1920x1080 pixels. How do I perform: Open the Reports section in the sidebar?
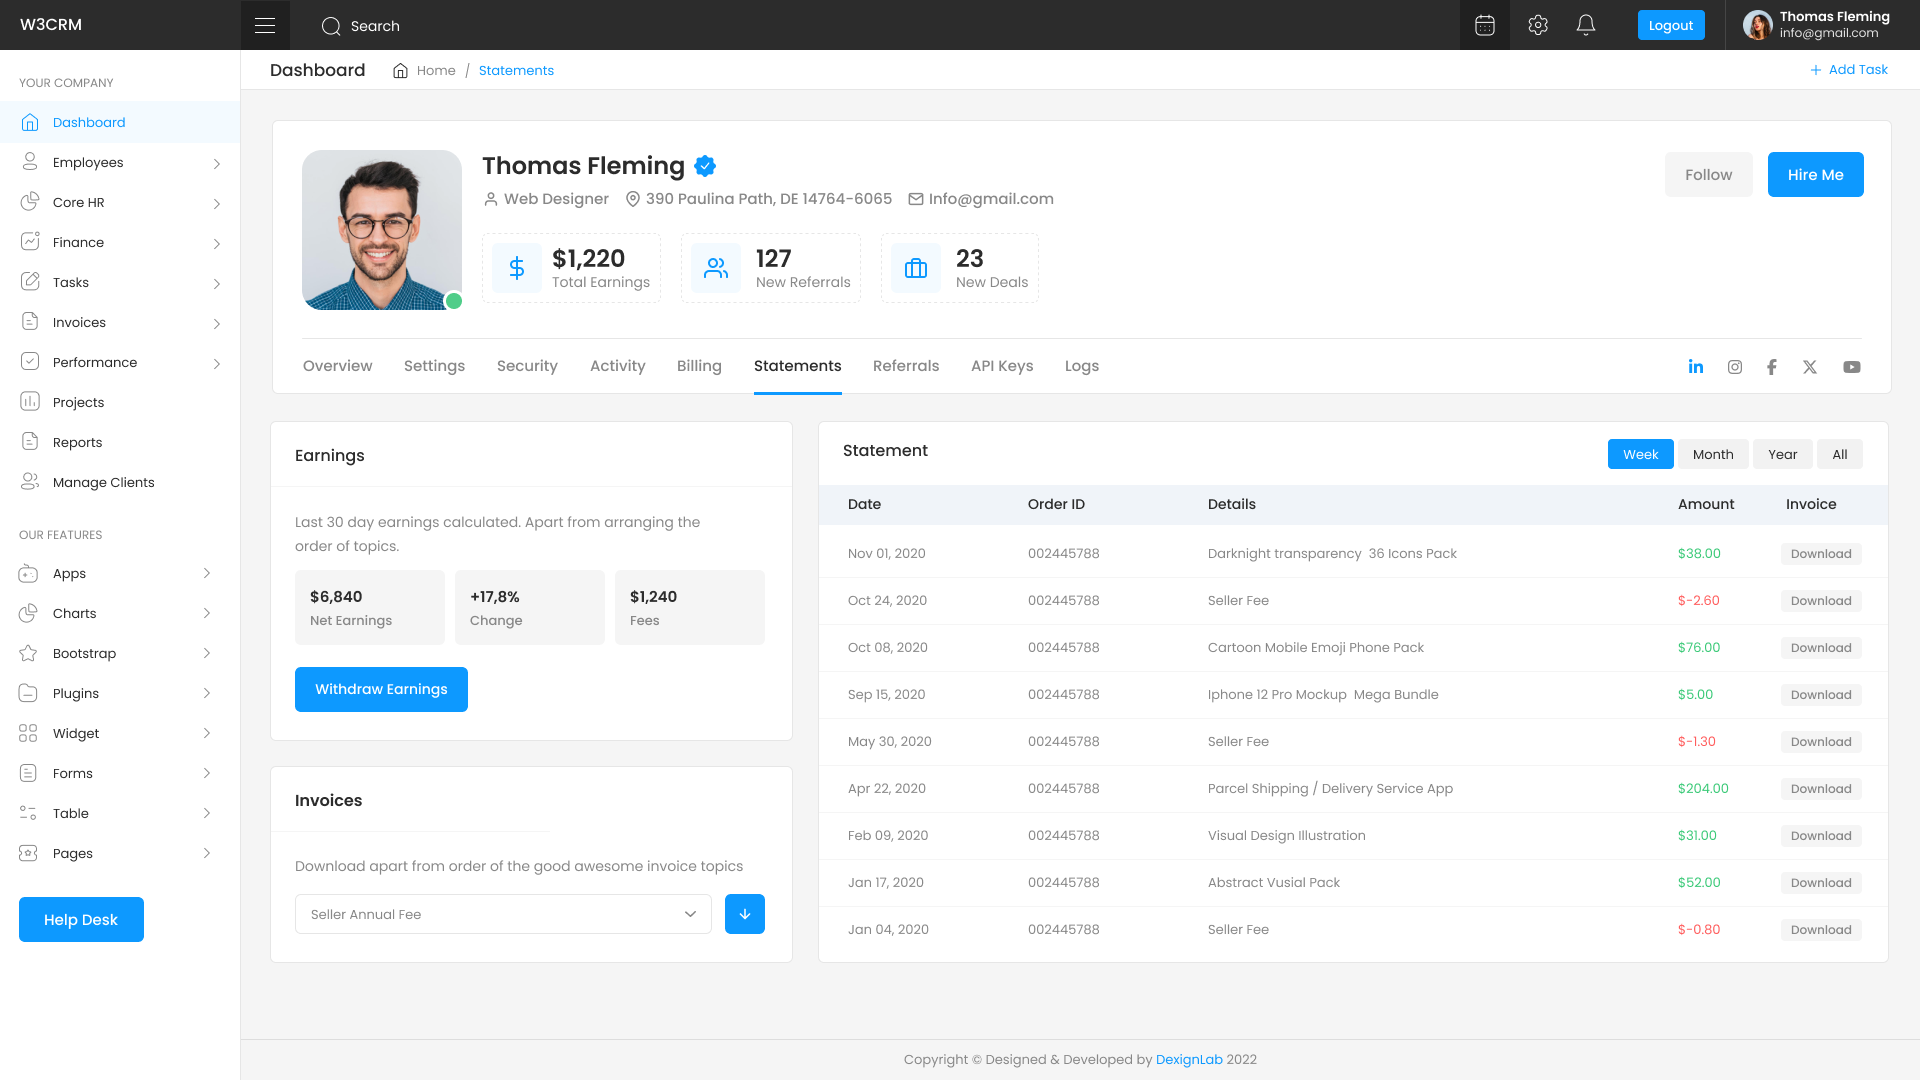(x=30, y=442)
